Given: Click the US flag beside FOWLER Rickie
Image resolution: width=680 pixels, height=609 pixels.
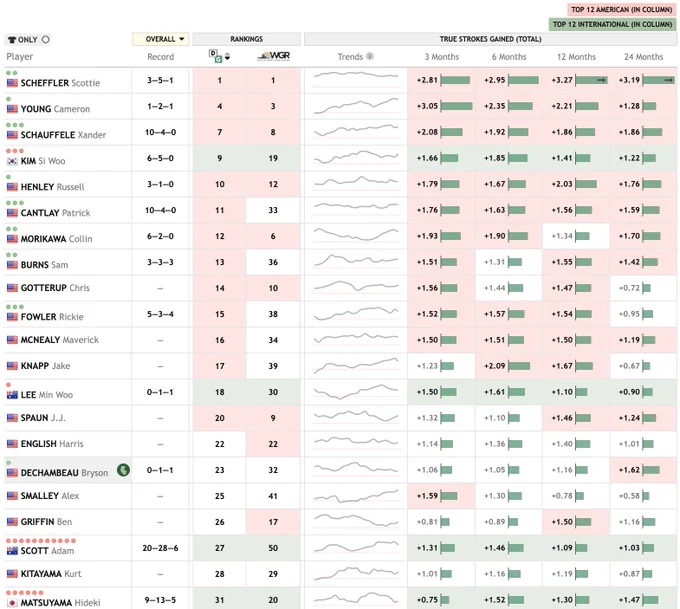Looking at the screenshot, I should click(x=12, y=317).
